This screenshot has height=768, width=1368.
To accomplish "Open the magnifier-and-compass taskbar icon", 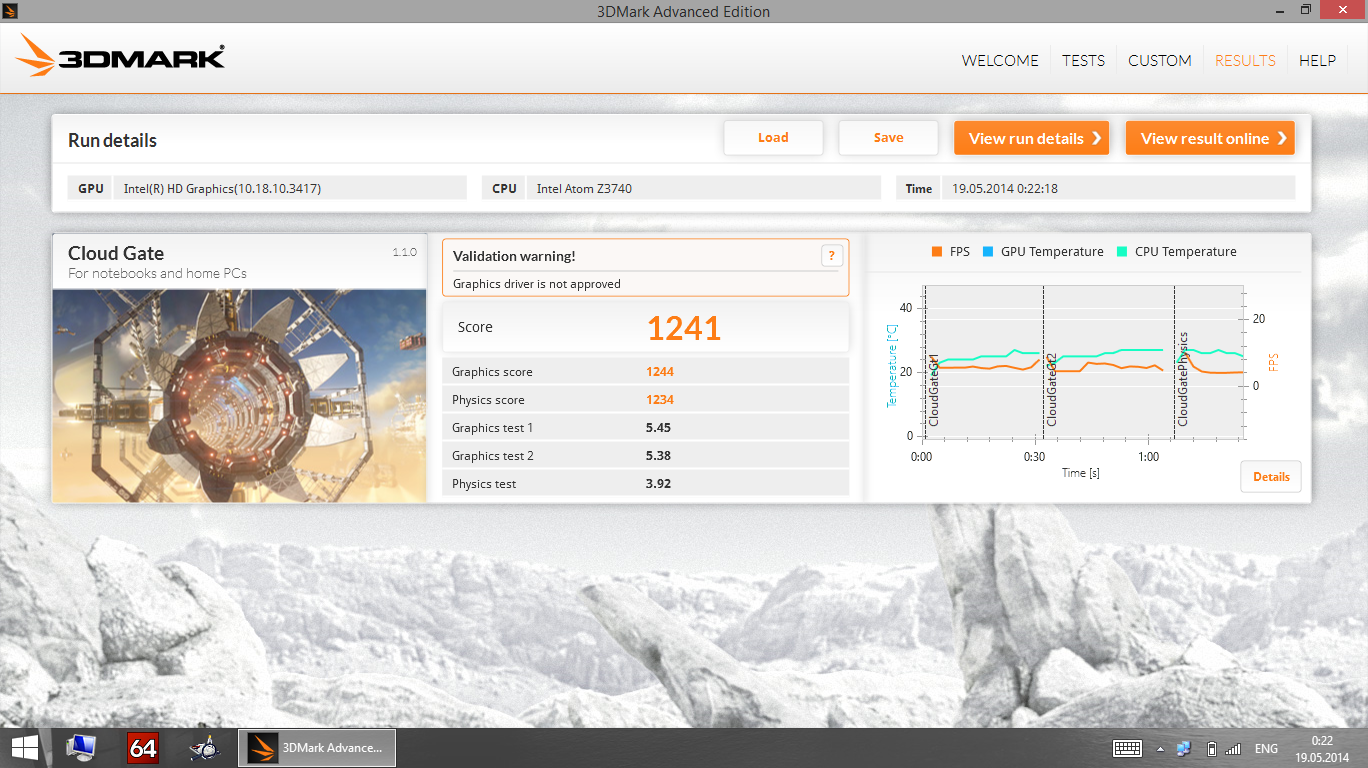I will 205,748.
